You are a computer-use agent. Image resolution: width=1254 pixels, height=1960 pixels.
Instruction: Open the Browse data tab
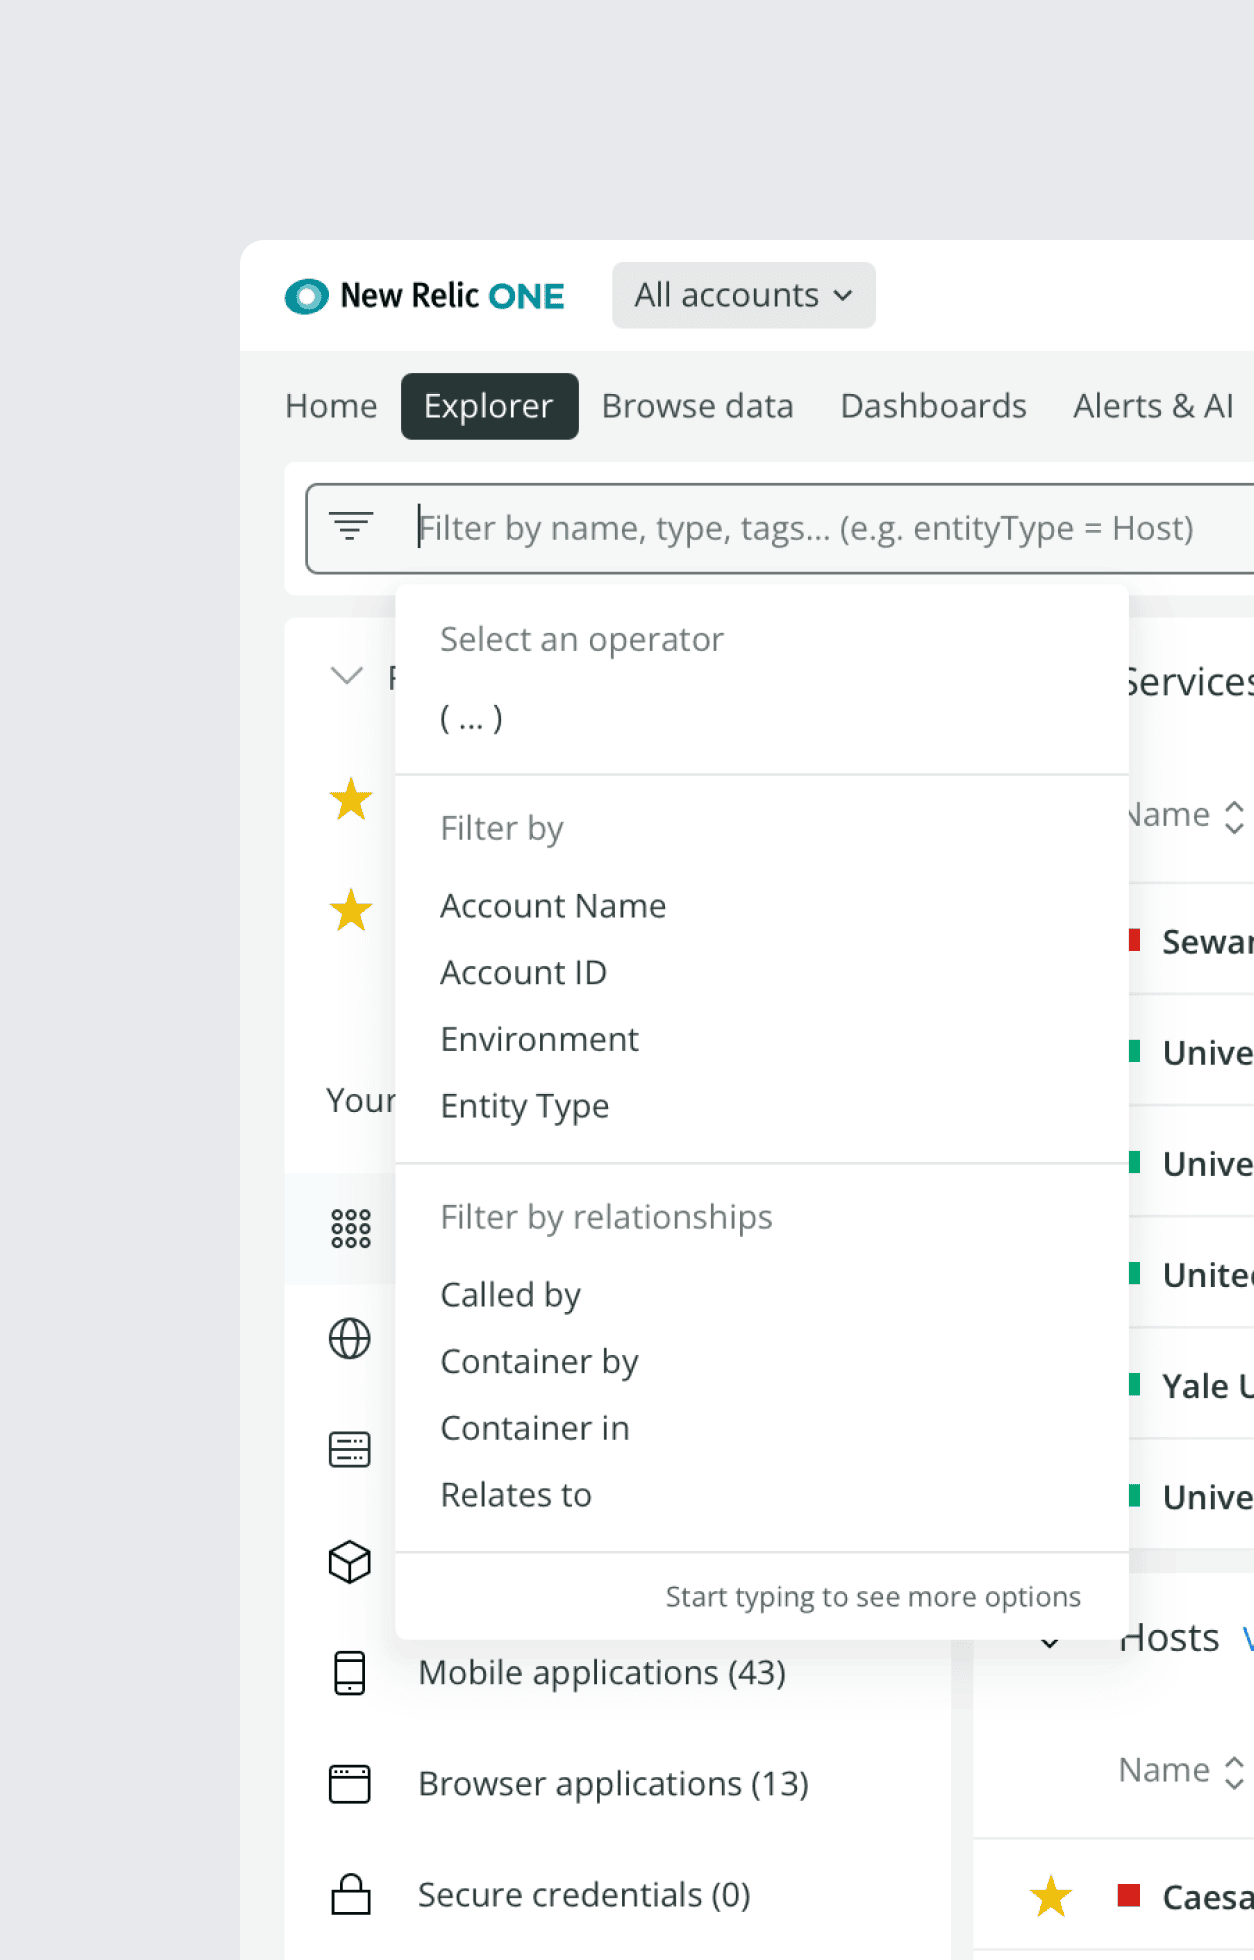coord(697,406)
